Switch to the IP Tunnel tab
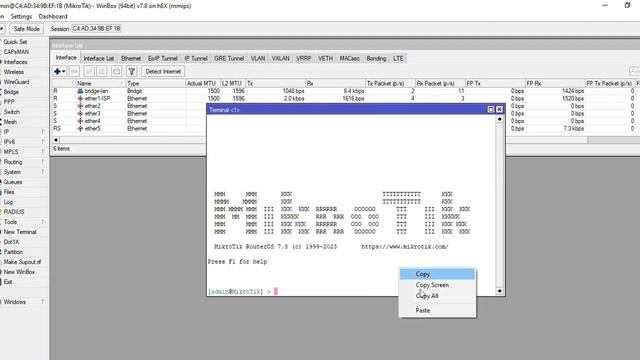The height and width of the screenshot is (360, 640). pos(196,58)
